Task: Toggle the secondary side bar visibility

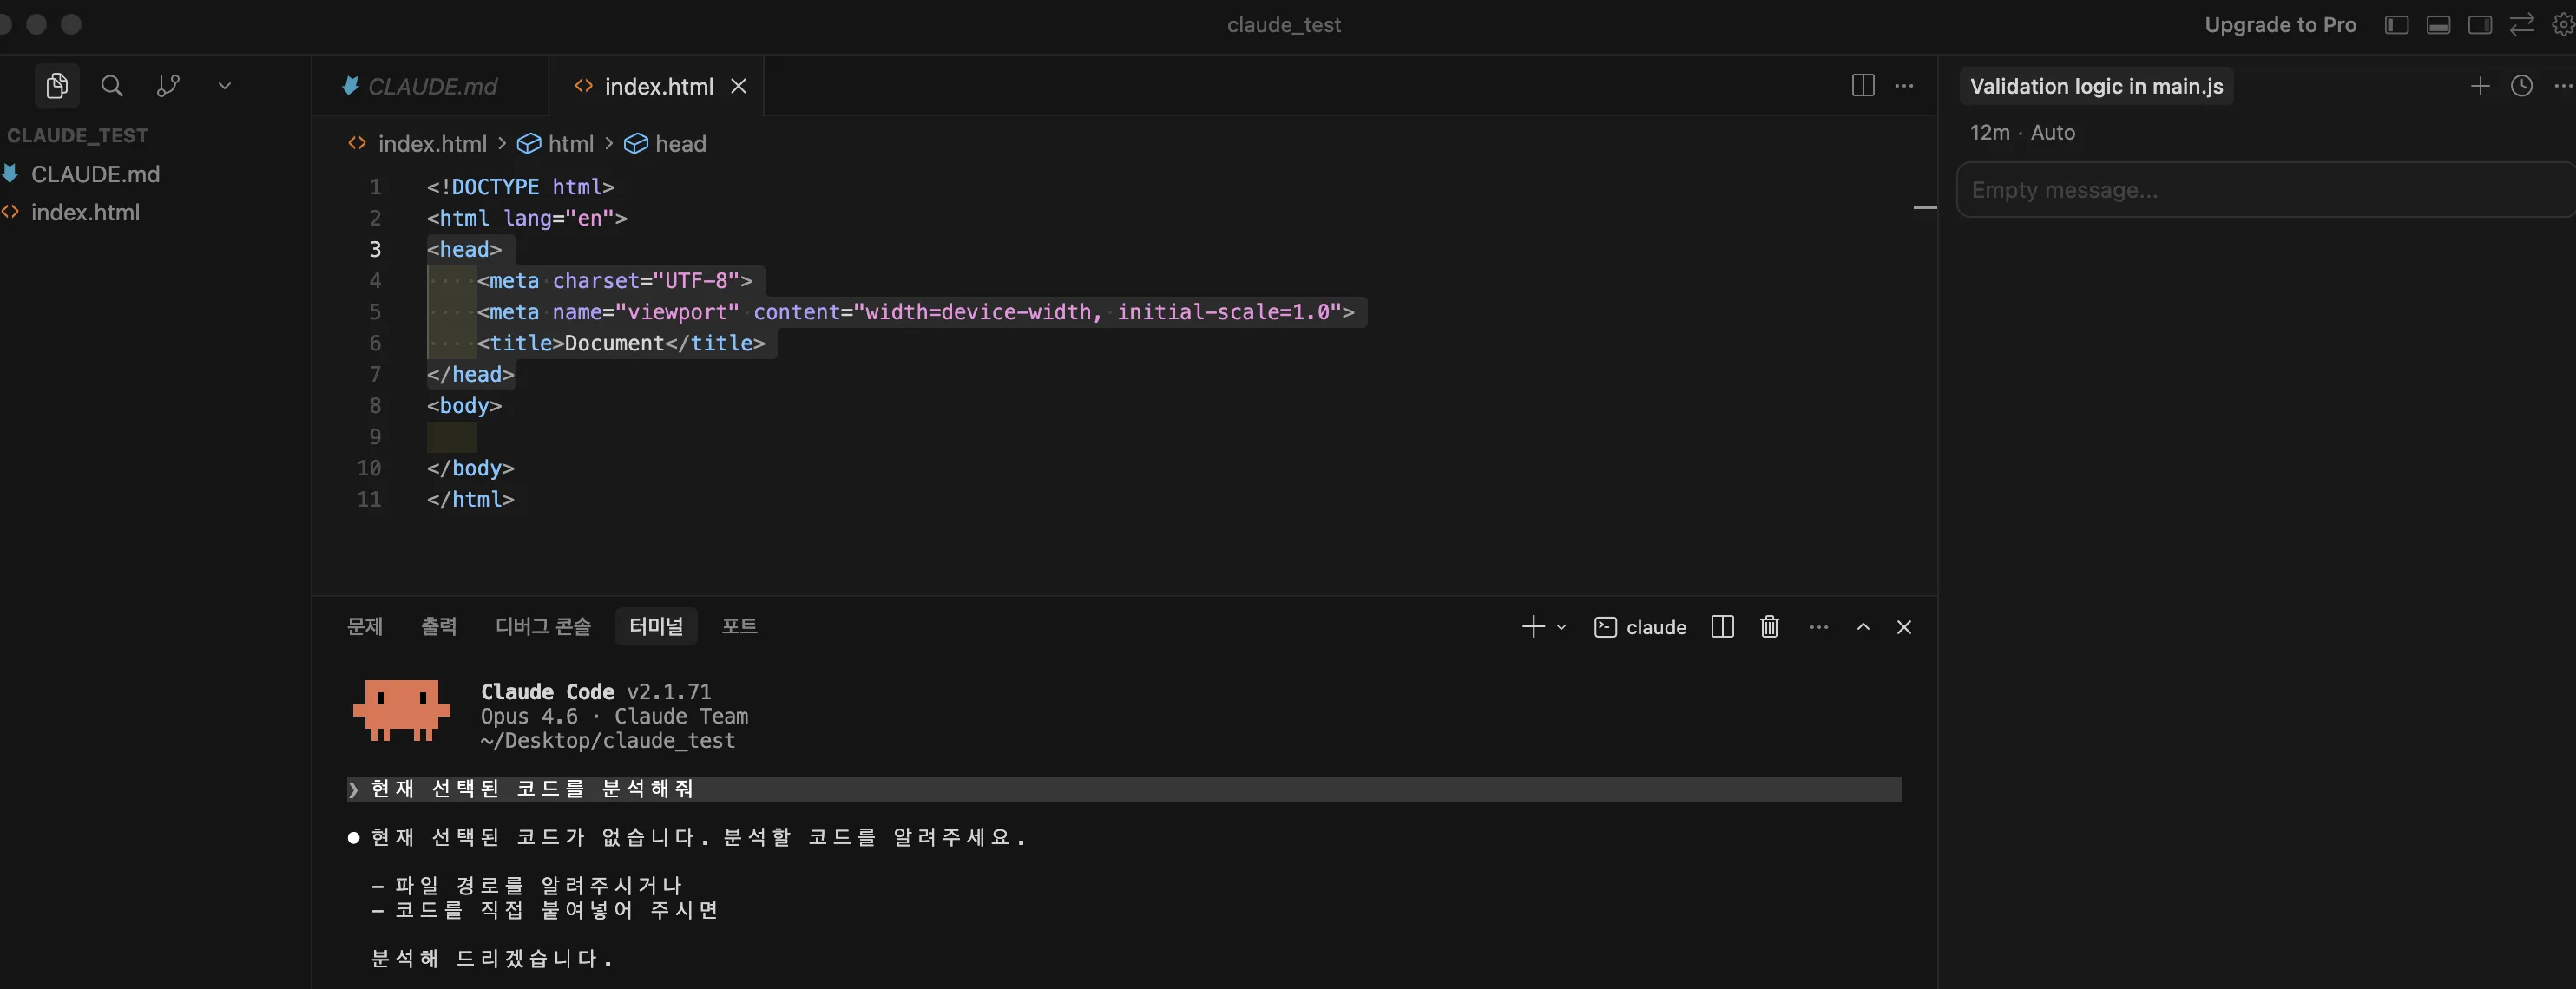Action: tap(2480, 24)
